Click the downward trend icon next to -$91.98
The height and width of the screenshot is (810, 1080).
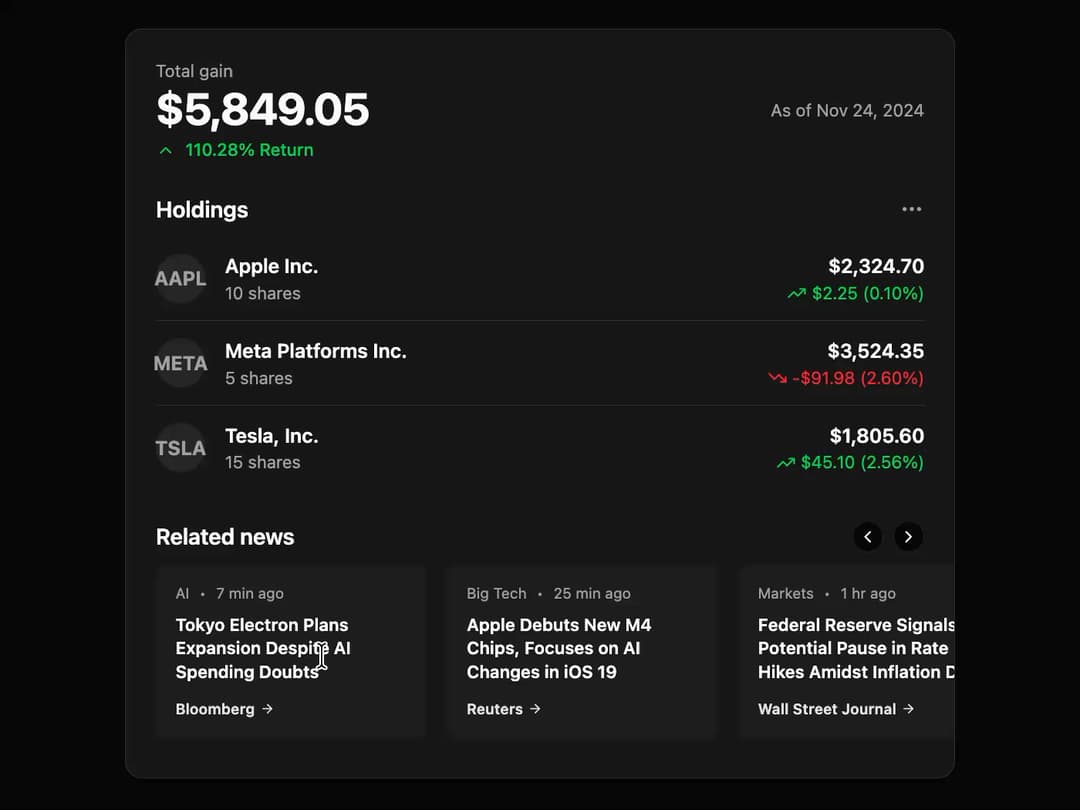point(778,378)
